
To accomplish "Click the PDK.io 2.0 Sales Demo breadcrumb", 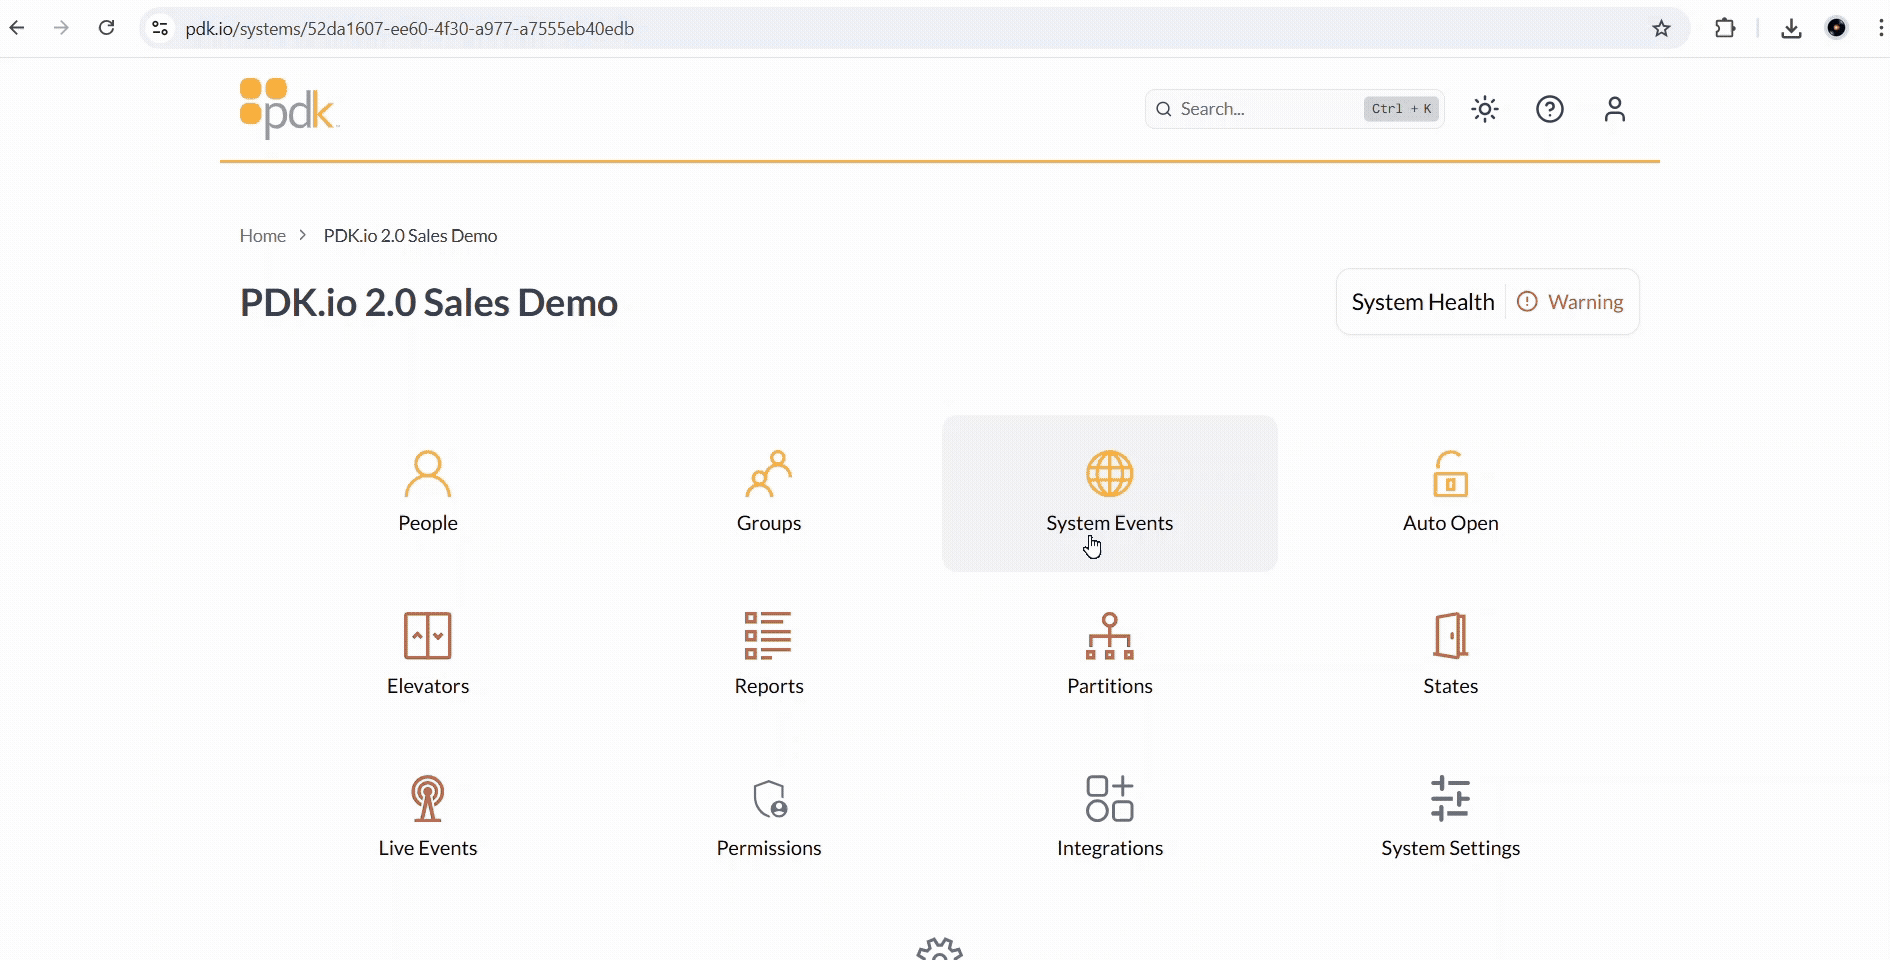I will pyautogui.click(x=410, y=236).
